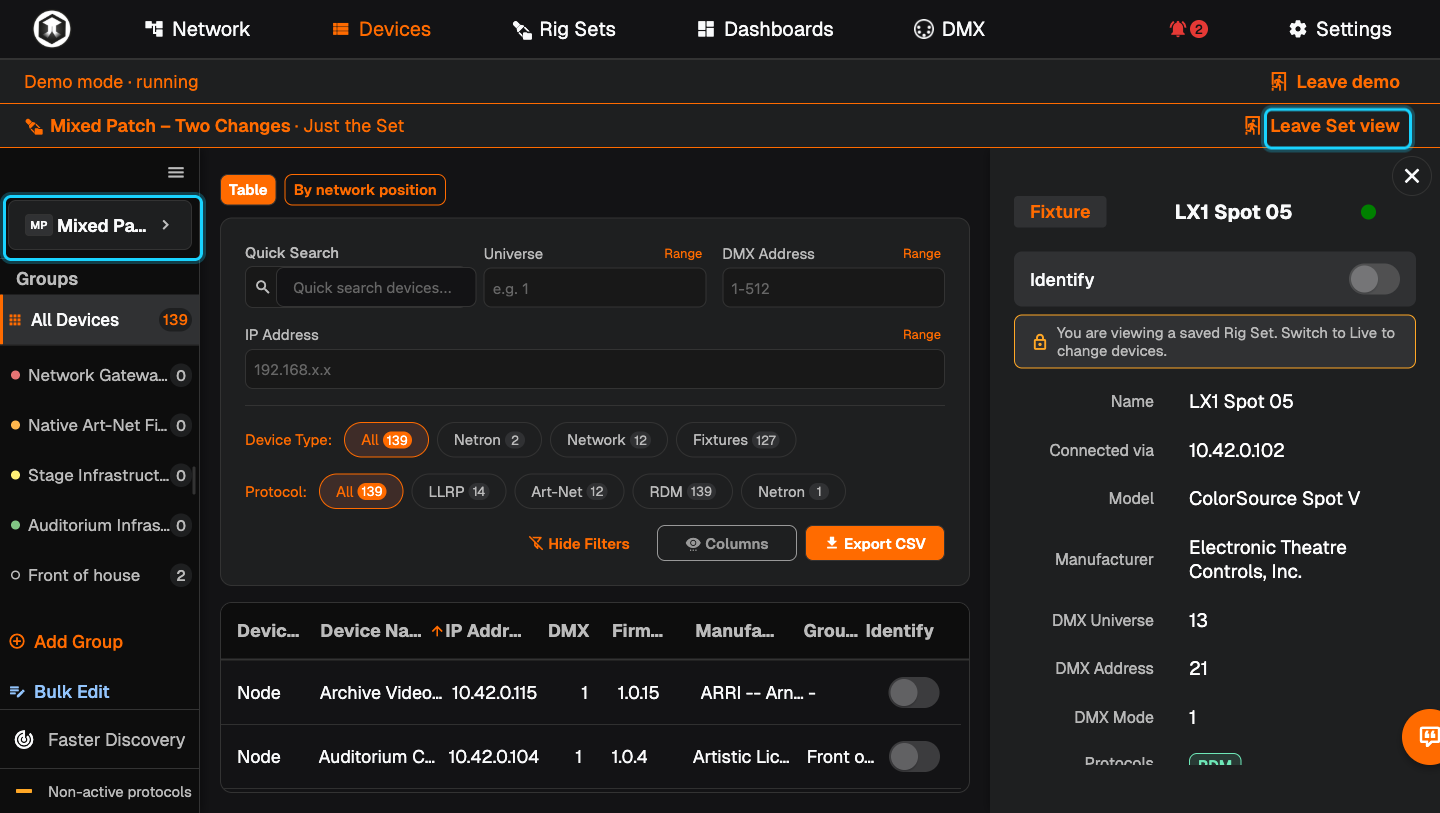Collapse sidebar using the hamburger menu icon

(176, 173)
